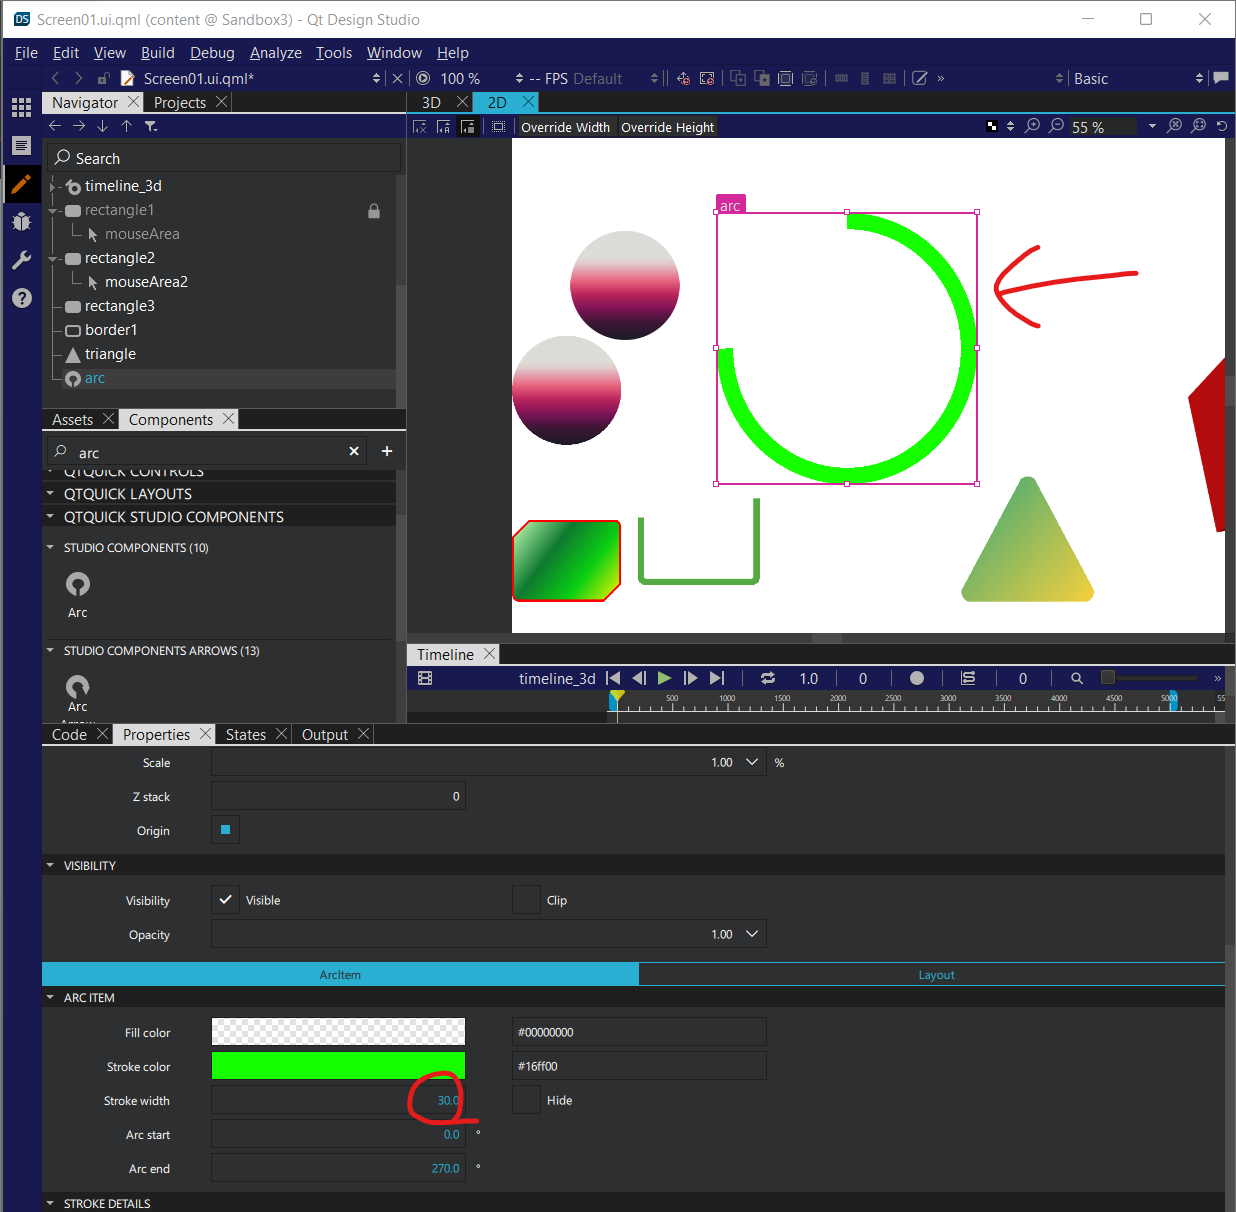1236x1212 pixels.
Task: Toggle the timeline loop playback icon
Action: tap(768, 678)
